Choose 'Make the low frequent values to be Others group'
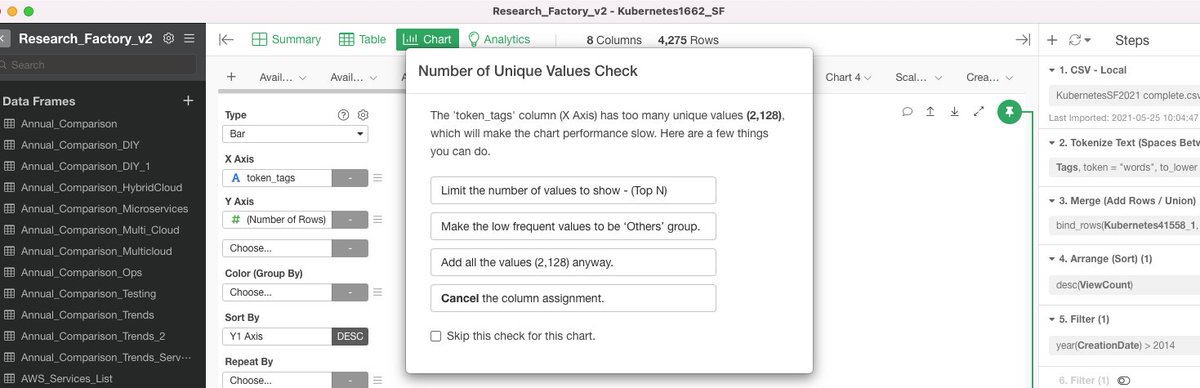Image resolution: width=1200 pixels, height=388 pixels. [x=573, y=226]
